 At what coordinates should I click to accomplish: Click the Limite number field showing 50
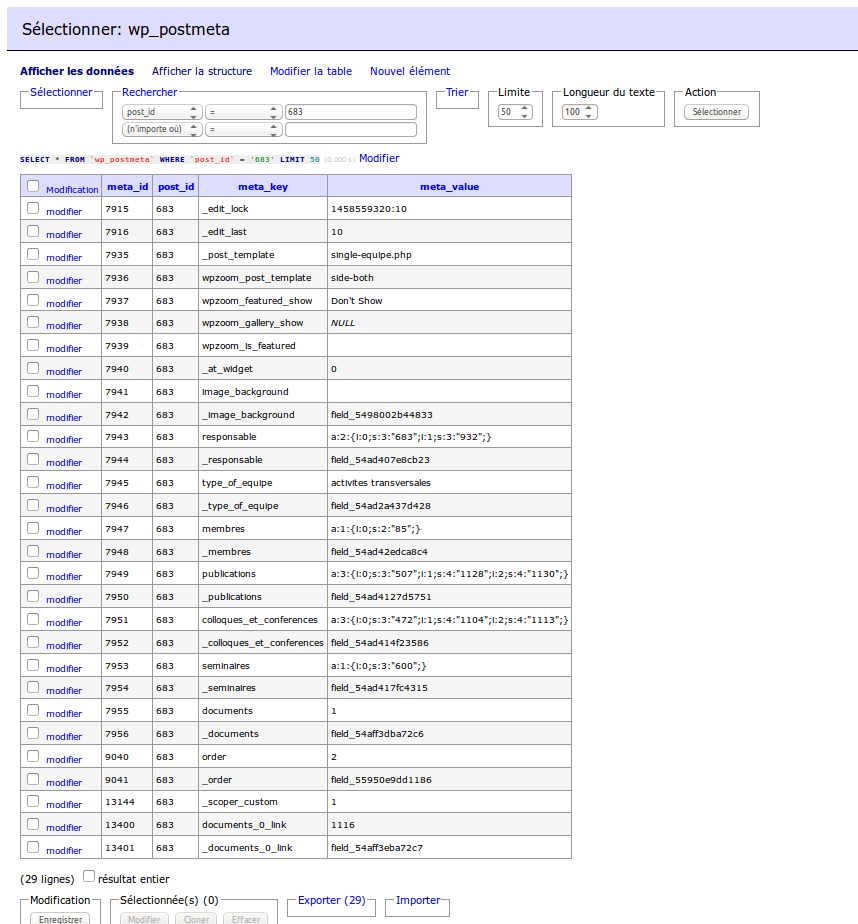click(515, 112)
